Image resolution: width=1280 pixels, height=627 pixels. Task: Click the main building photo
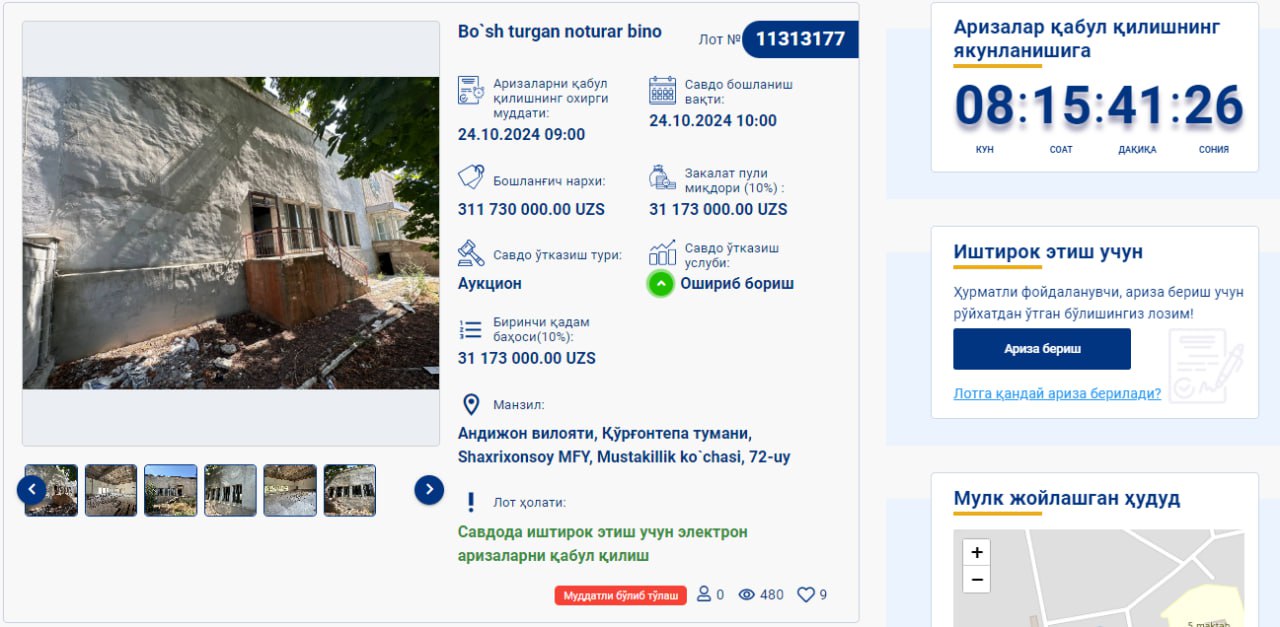point(231,233)
